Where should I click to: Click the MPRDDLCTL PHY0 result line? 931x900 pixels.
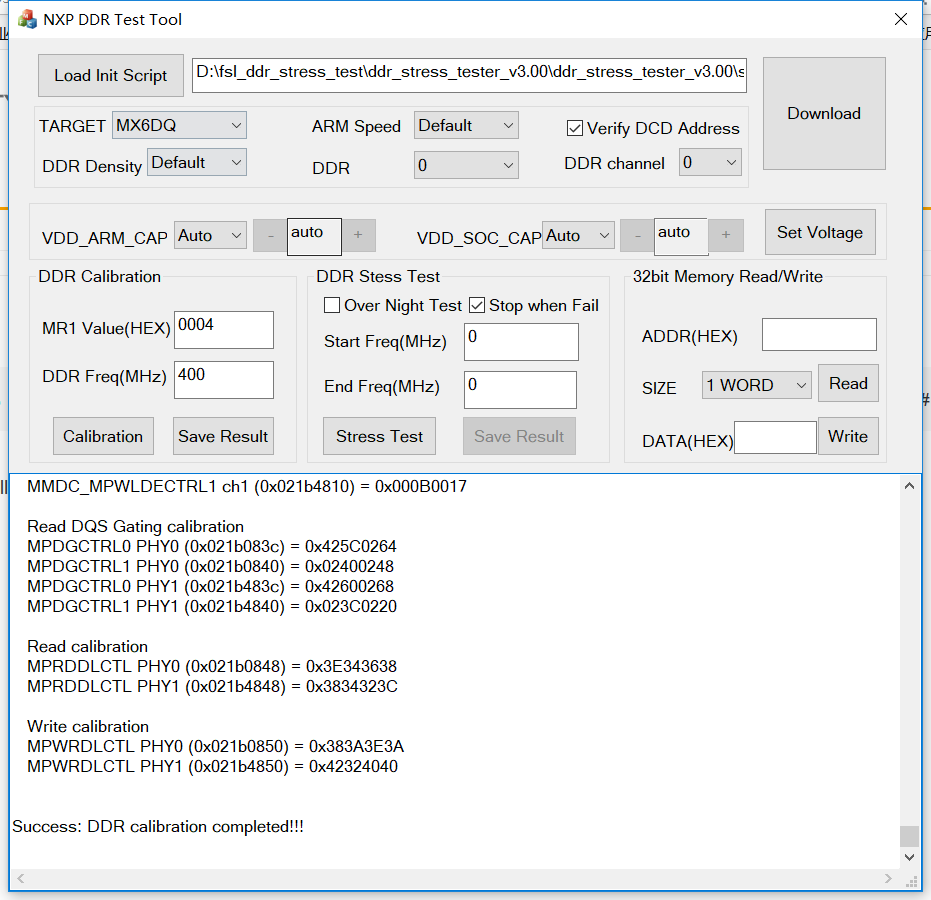pos(212,666)
